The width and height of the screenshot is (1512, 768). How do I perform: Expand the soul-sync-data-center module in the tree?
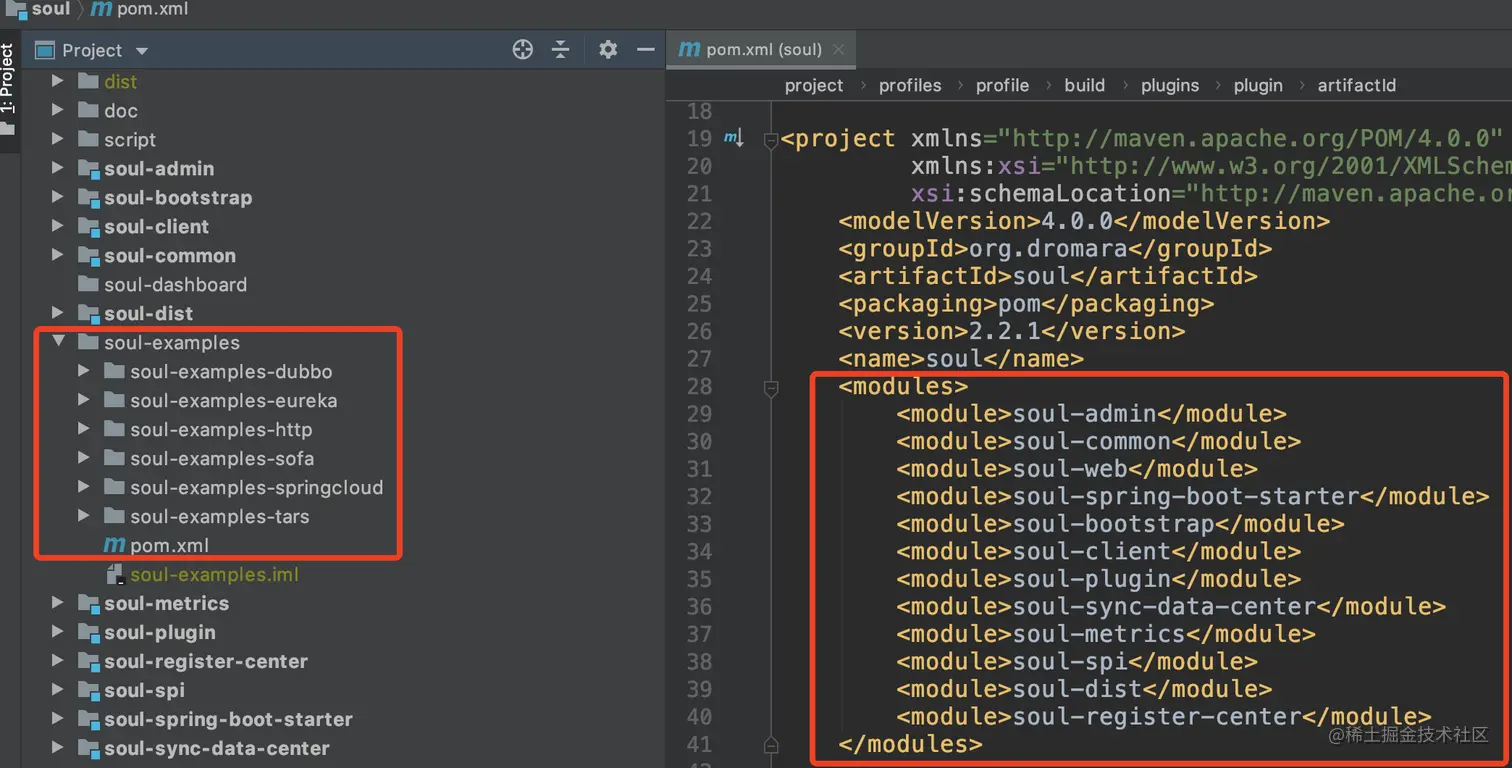[58, 749]
